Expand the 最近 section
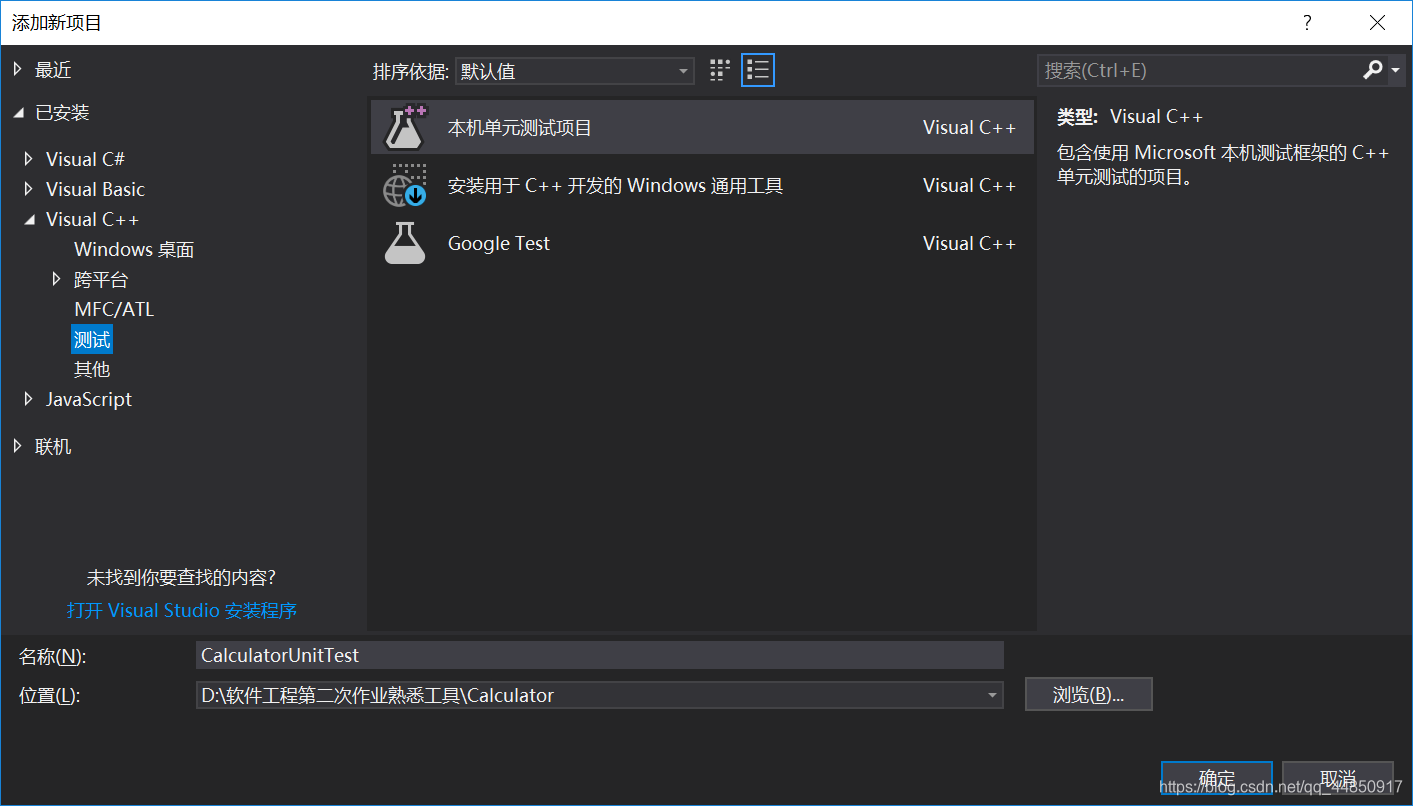Image resolution: width=1413 pixels, height=806 pixels. point(18,69)
